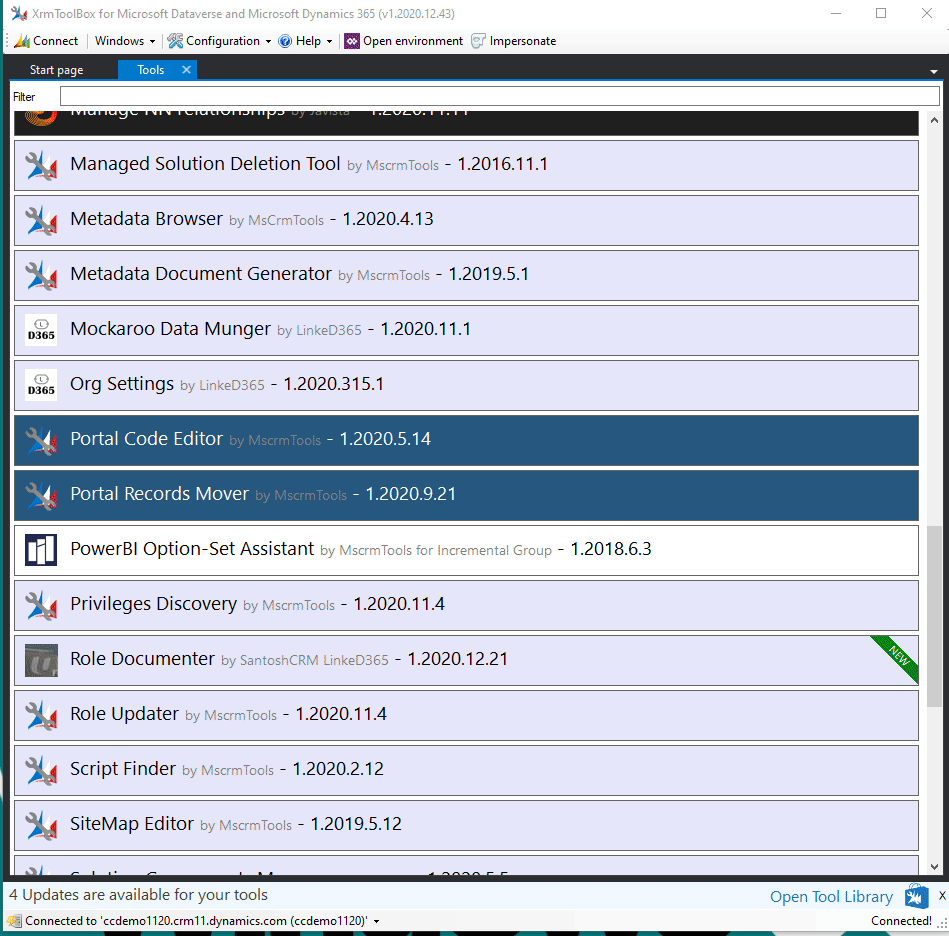Click Connect in the toolbar

[46, 41]
